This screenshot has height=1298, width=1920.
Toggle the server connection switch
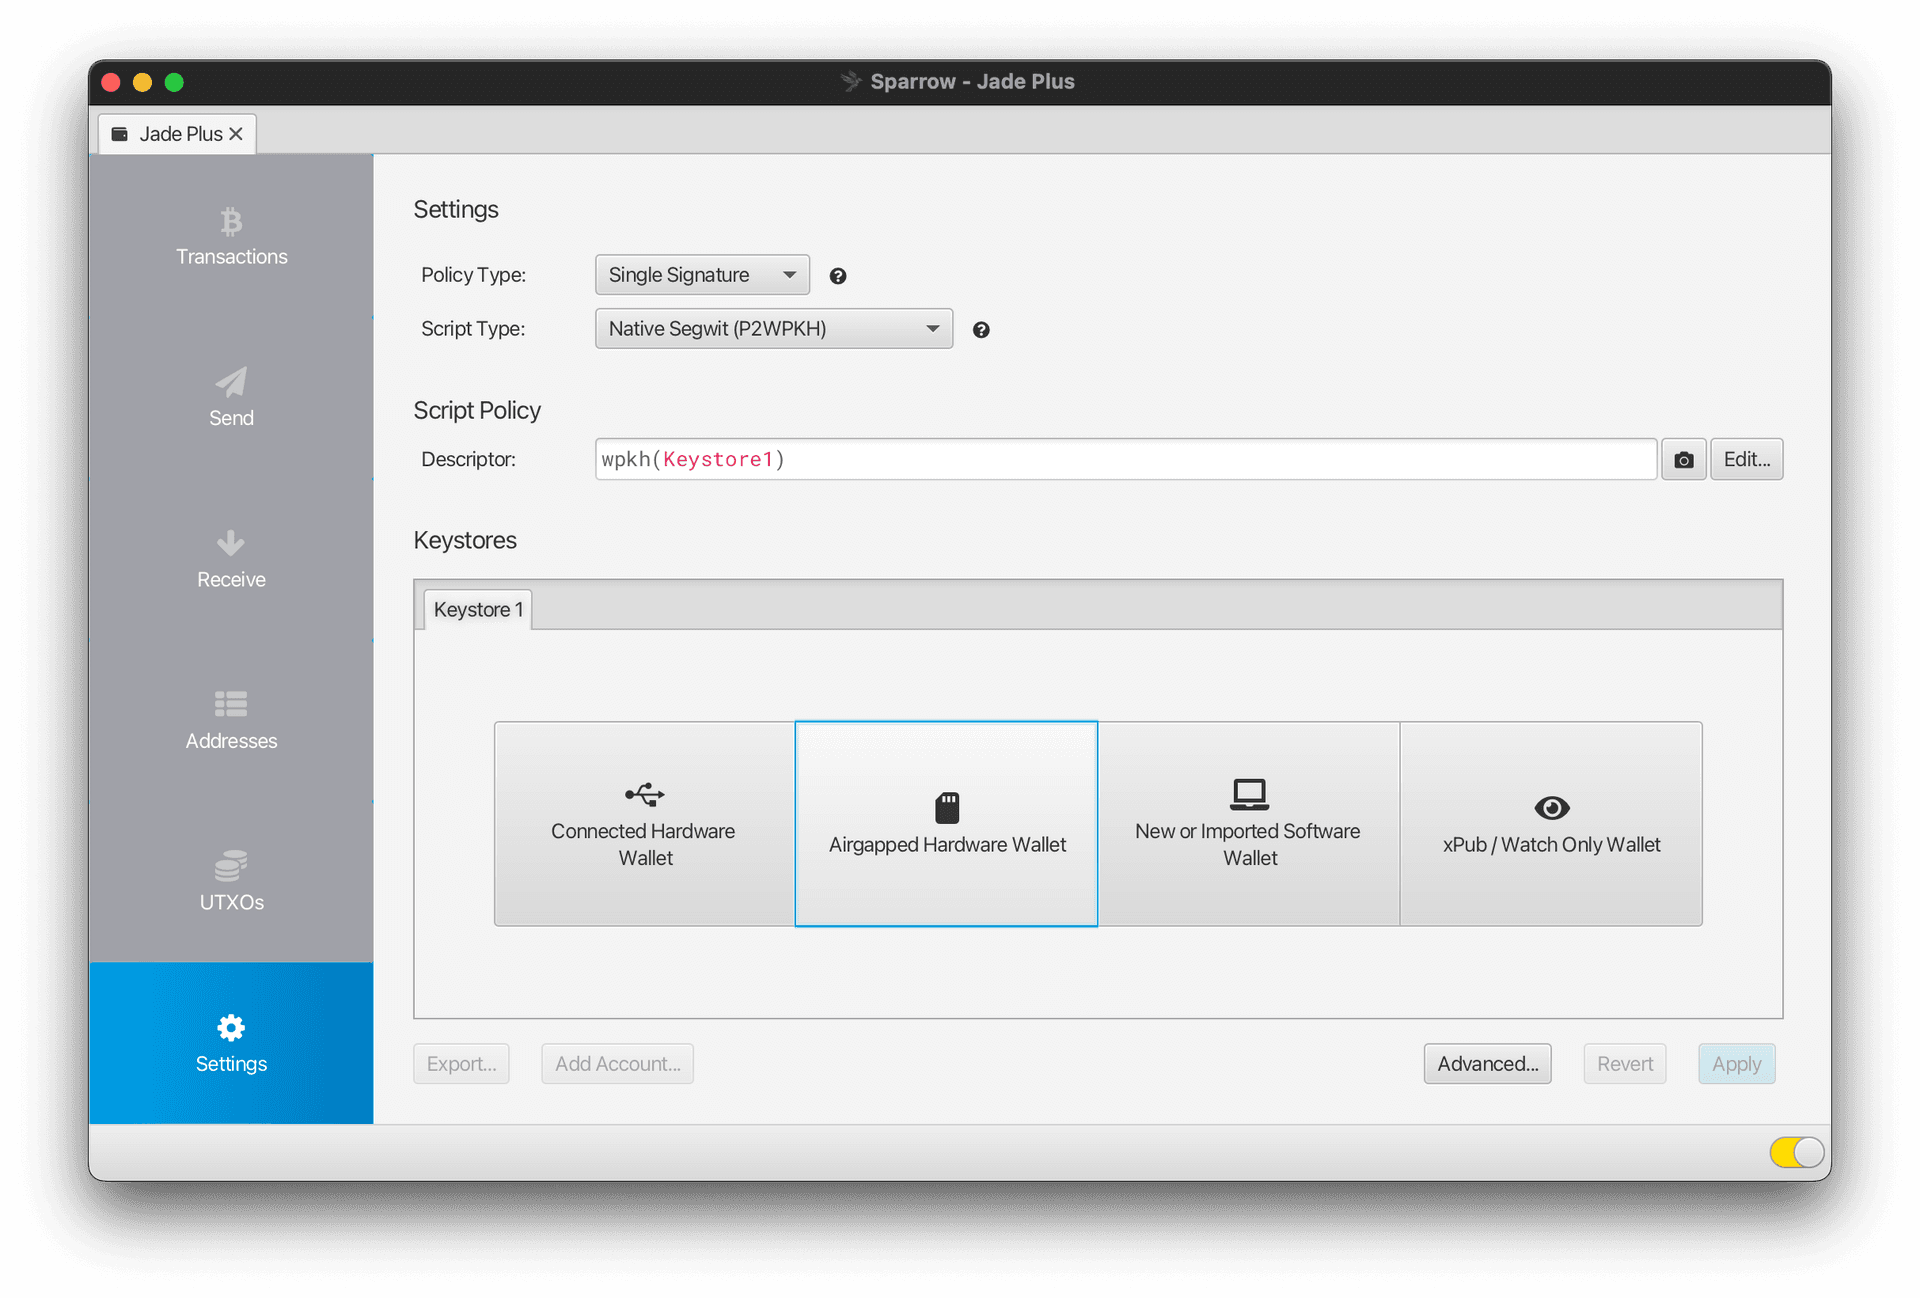click(1796, 1152)
